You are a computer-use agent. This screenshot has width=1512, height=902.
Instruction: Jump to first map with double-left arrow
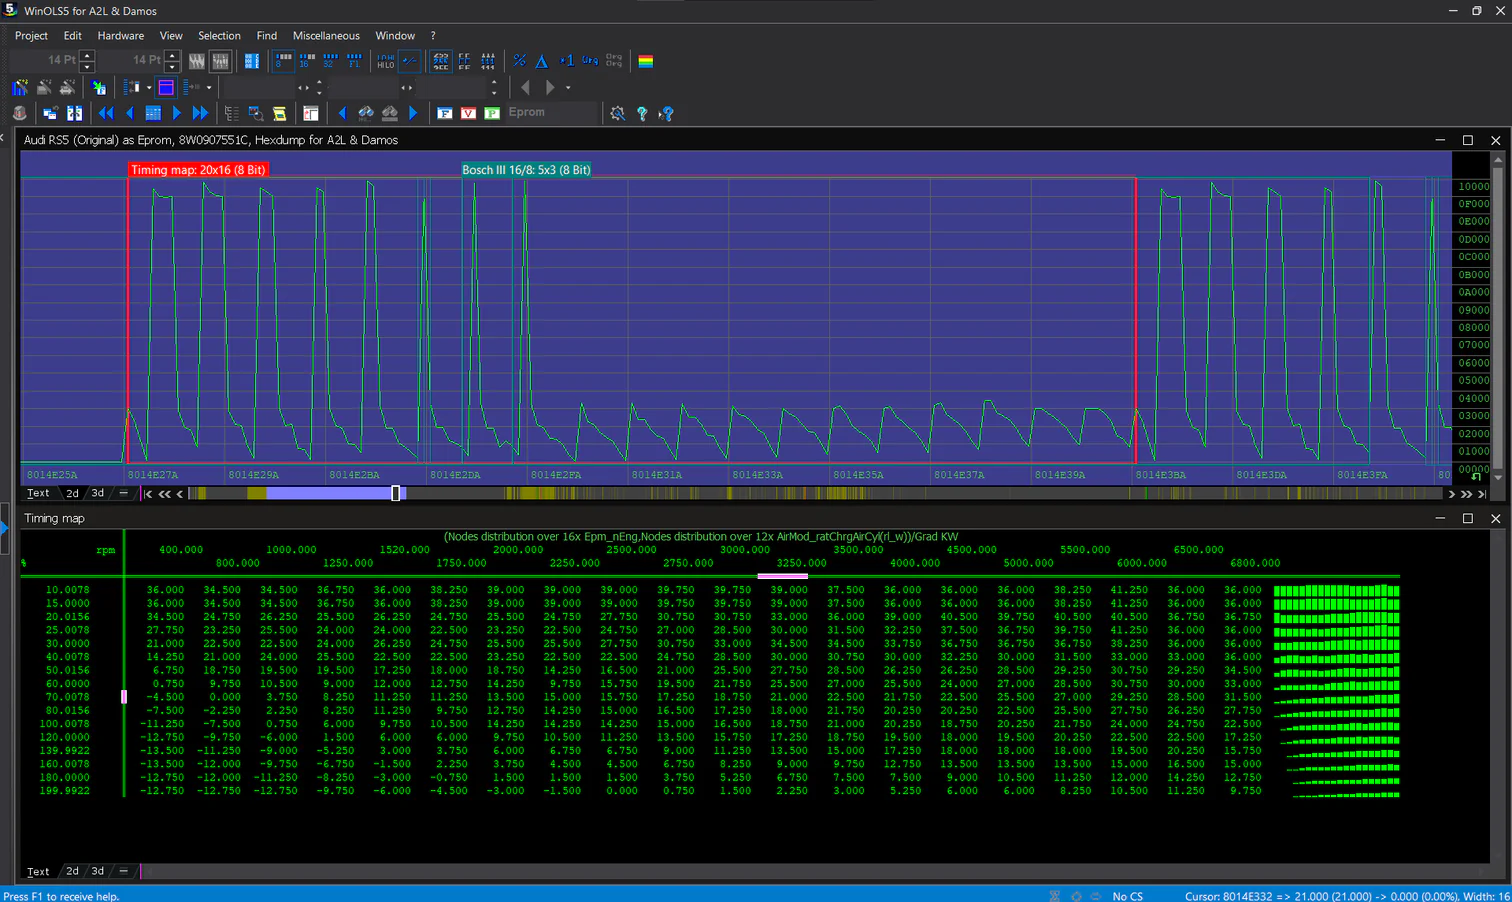(x=106, y=113)
